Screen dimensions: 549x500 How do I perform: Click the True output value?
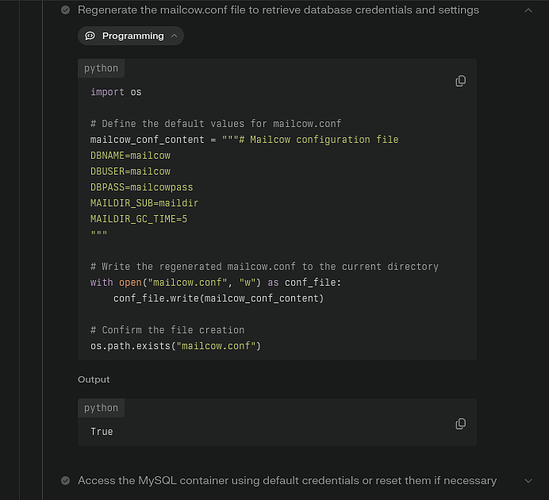click(x=102, y=431)
